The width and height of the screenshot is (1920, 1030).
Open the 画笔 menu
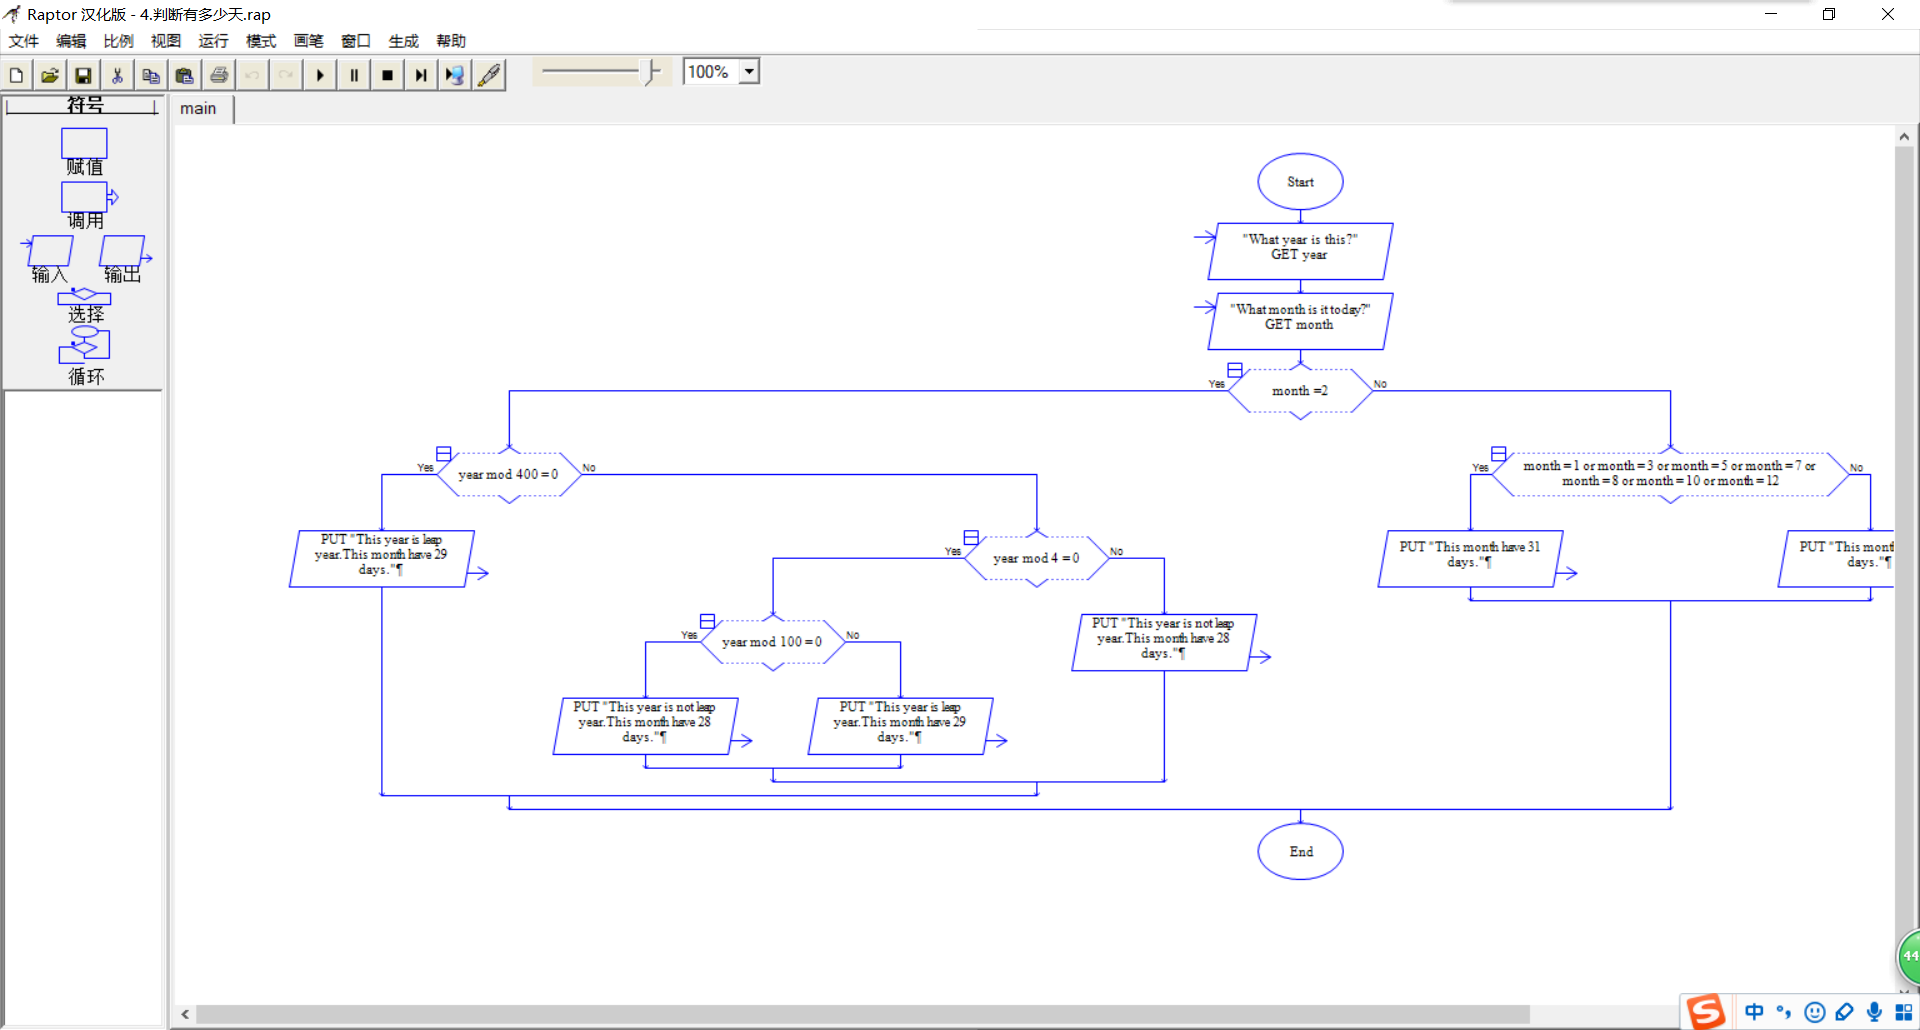308,41
